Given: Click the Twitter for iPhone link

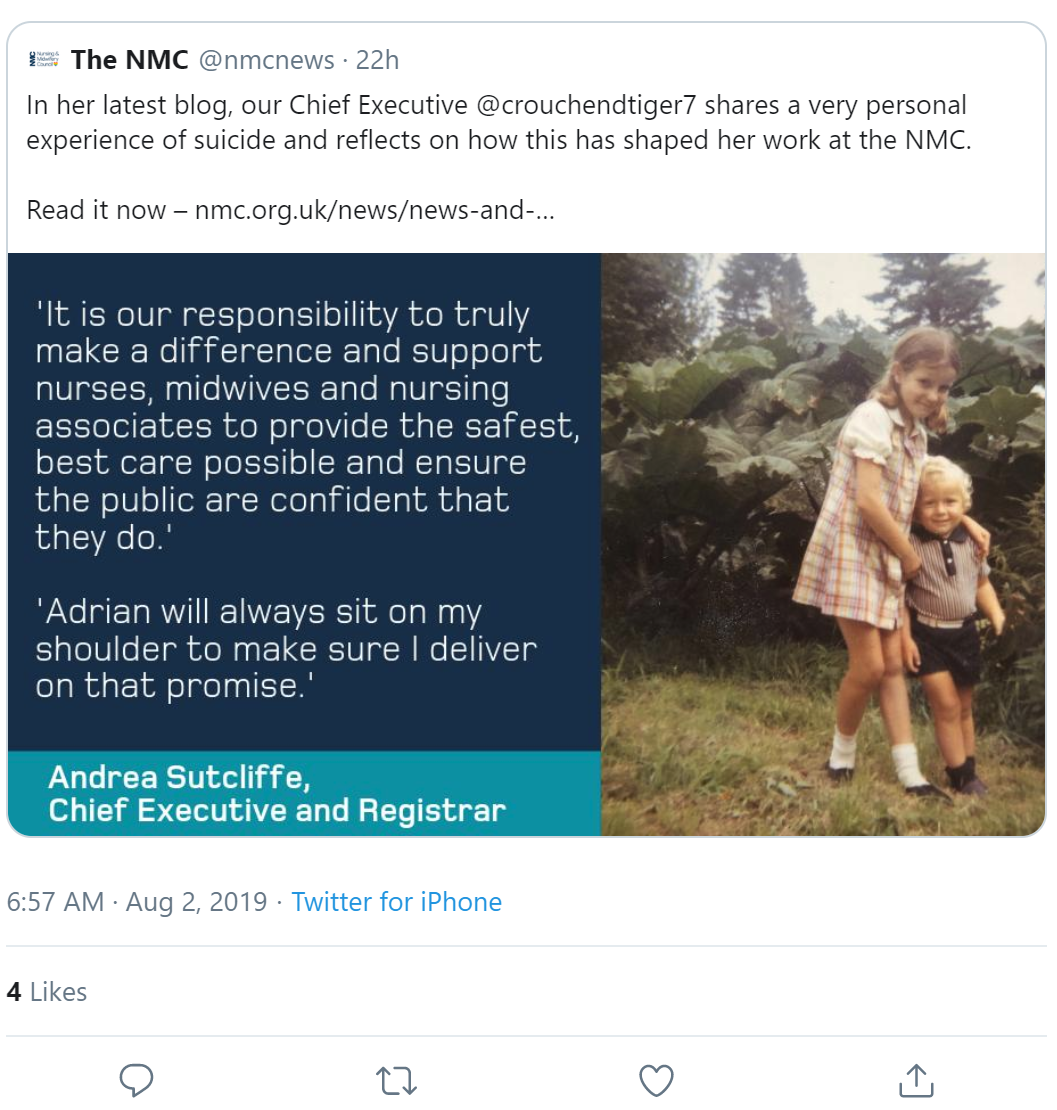Looking at the screenshot, I should pyautogui.click(x=397, y=902).
